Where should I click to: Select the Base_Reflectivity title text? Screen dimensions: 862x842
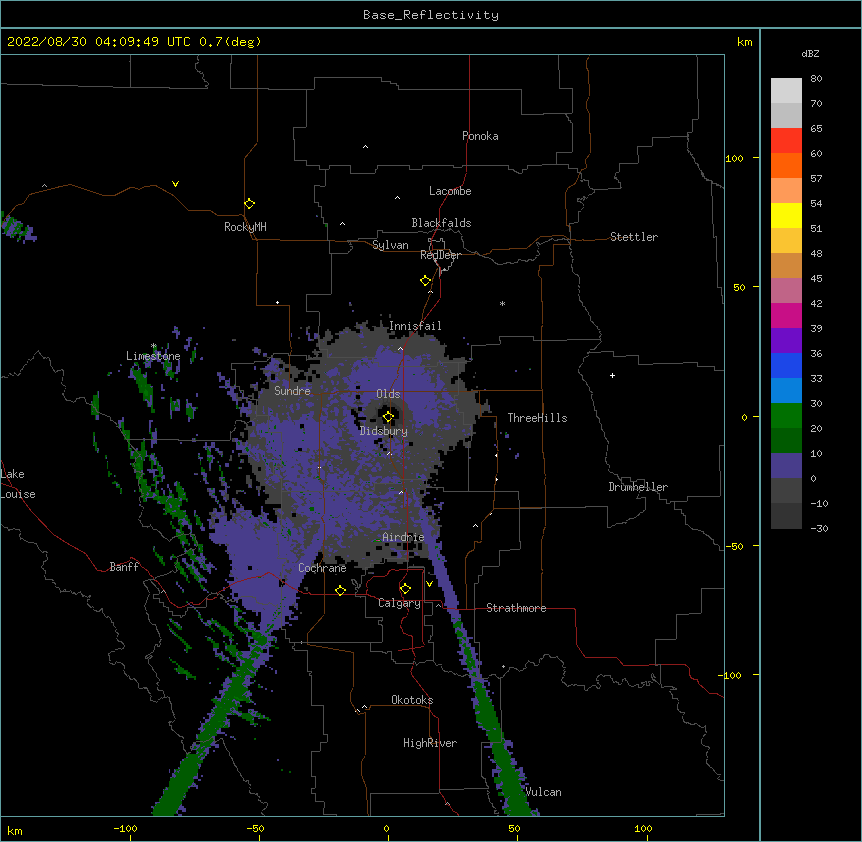pos(431,15)
